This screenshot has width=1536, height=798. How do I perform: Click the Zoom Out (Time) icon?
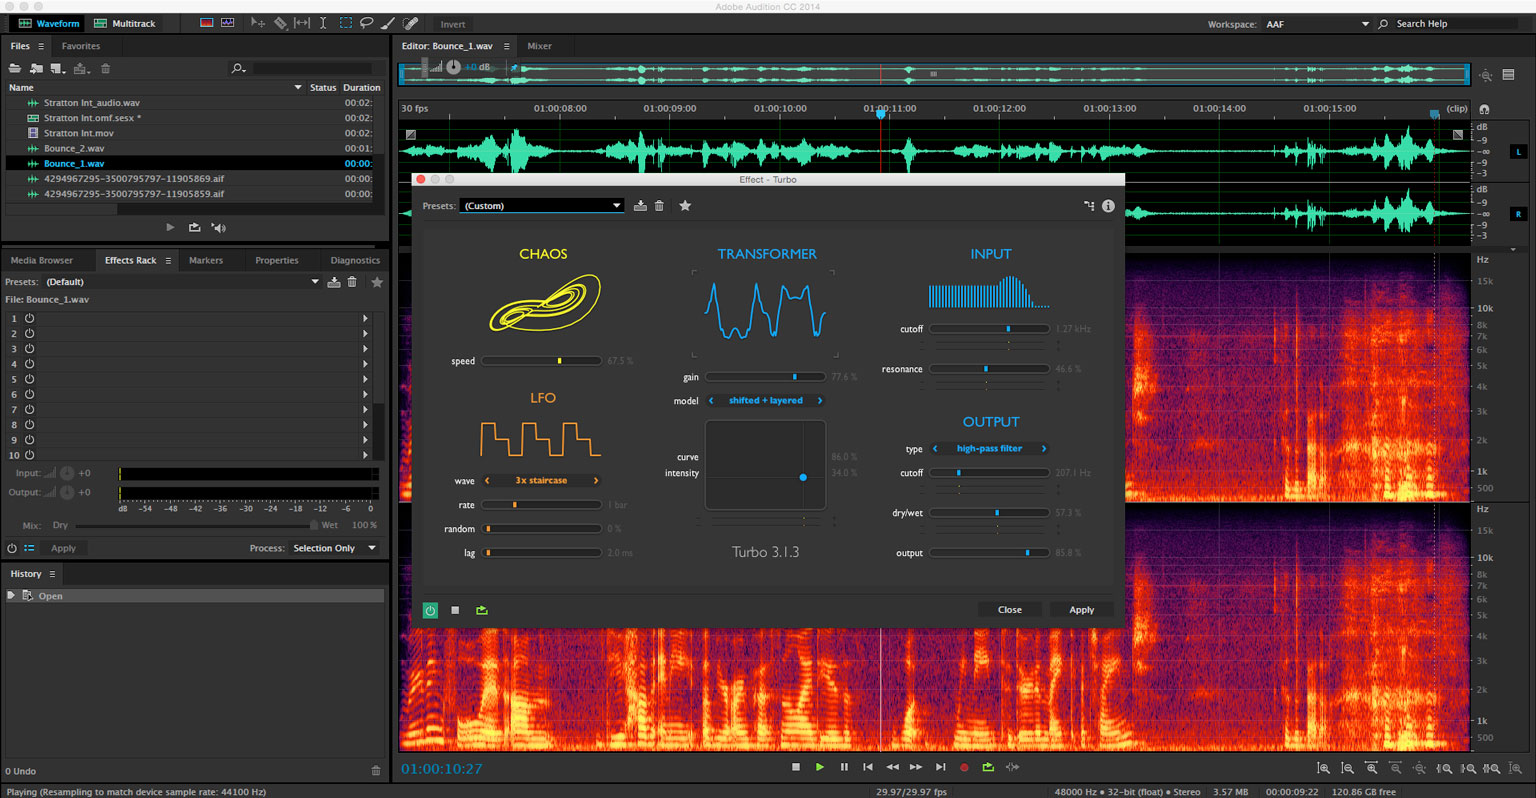[1395, 768]
